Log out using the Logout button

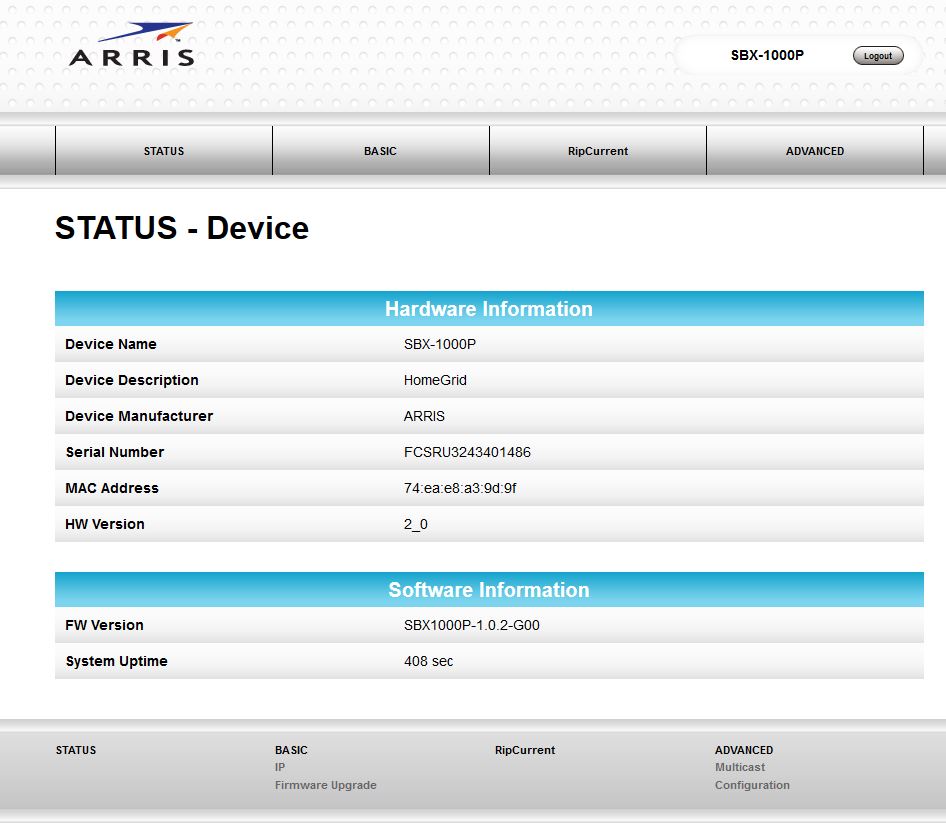[878, 56]
